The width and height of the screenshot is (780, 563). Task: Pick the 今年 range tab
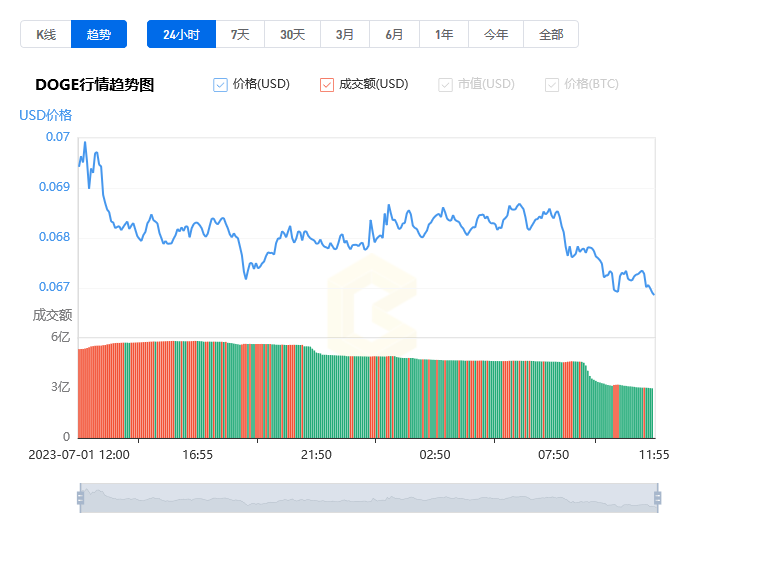(496, 34)
